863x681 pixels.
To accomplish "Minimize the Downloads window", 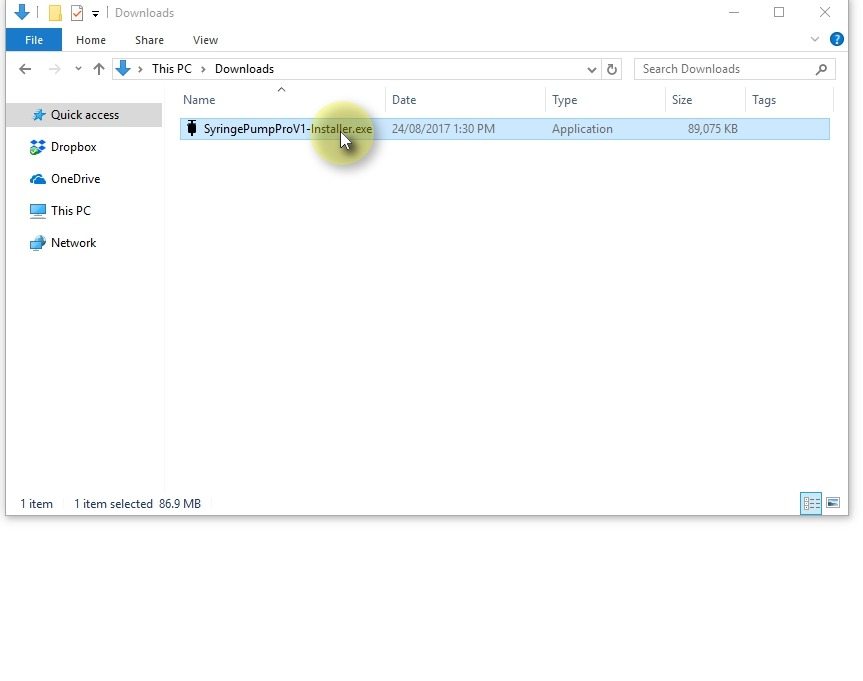I will pyautogui.click(x=734, y=12).
